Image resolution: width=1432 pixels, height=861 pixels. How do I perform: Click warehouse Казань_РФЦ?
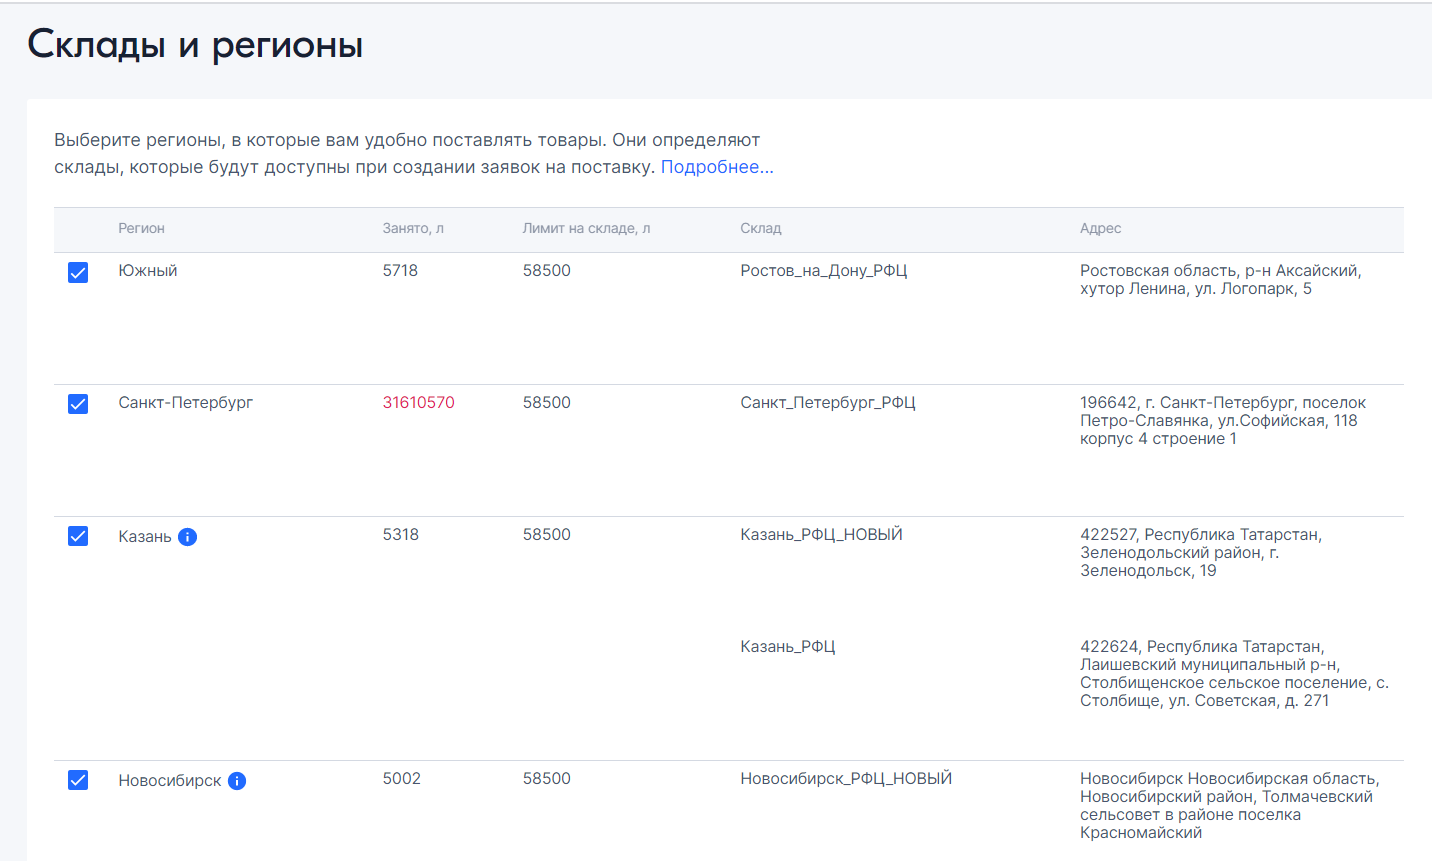pyautogui.click(x=788, y=647)
